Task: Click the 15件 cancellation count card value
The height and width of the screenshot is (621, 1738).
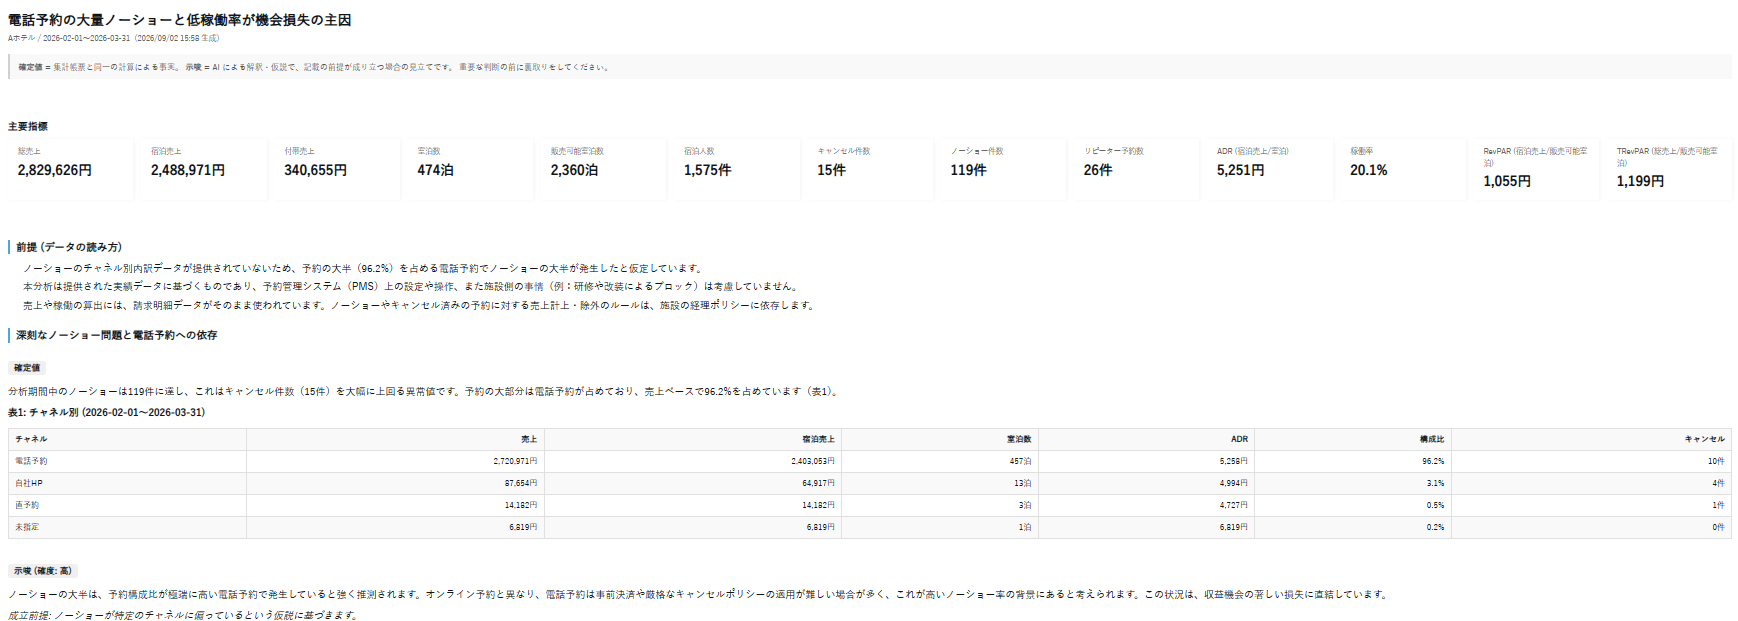Action: tap(831, 170)
